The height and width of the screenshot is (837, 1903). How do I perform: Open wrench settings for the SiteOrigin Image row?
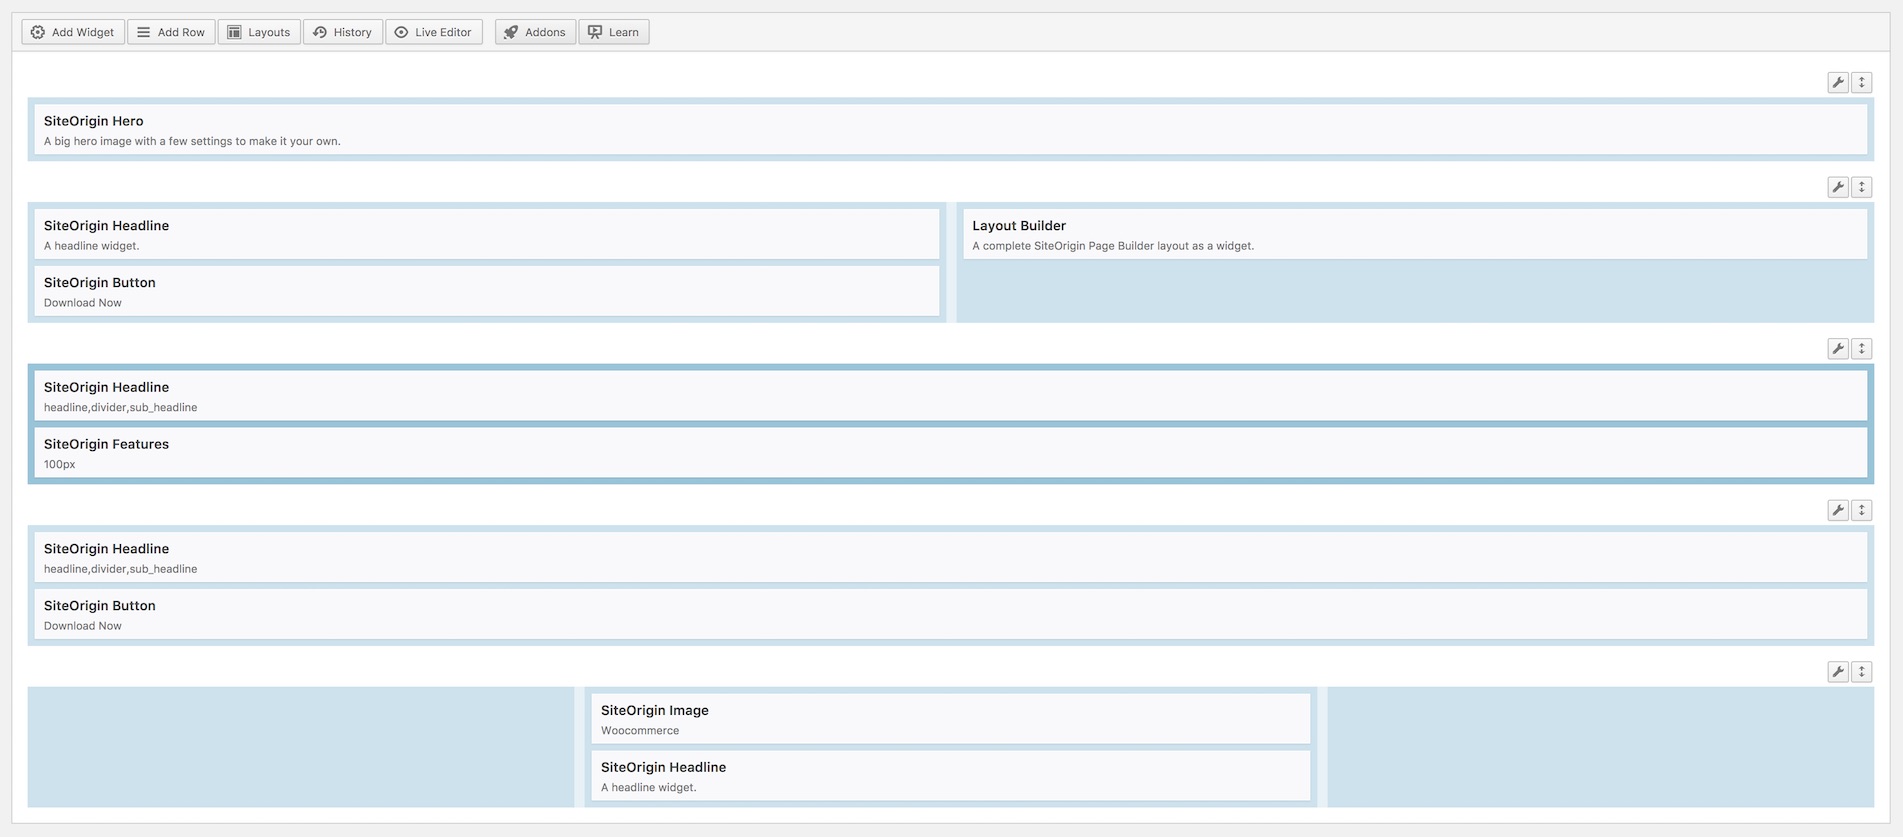[1838, 672]
